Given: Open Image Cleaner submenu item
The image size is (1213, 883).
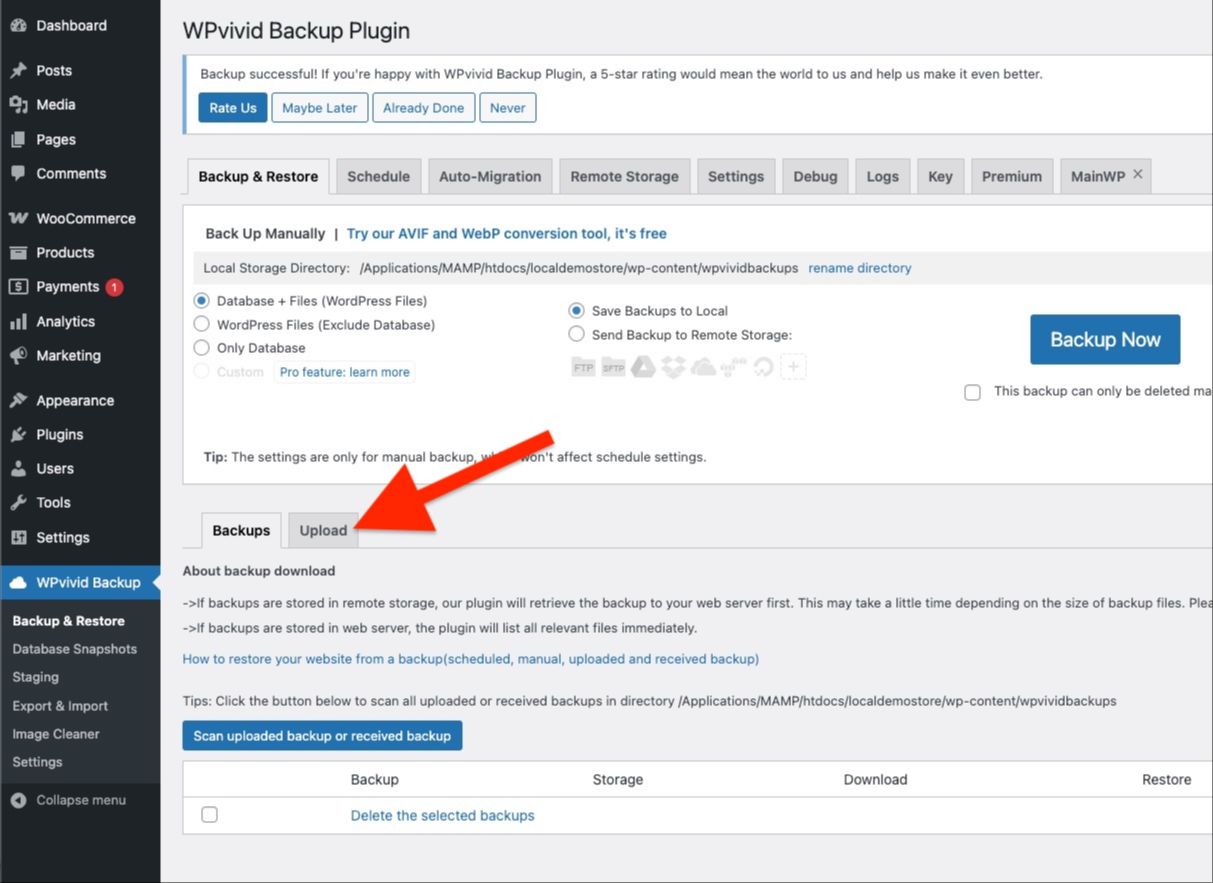Looking at the screenshot, I should (x=56, y=734).
